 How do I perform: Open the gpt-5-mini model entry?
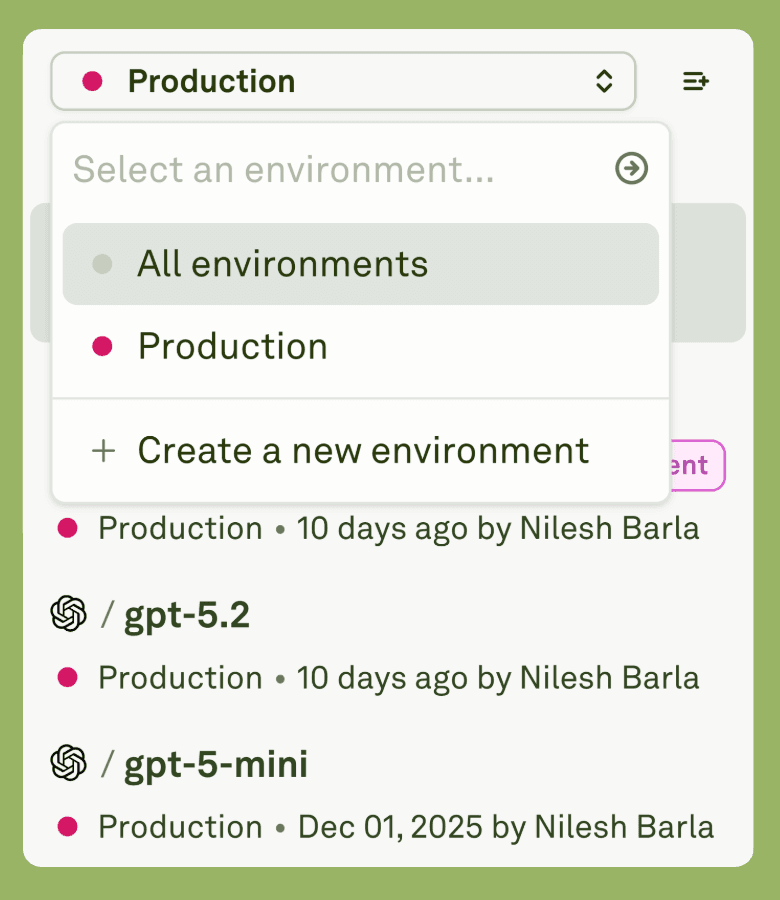pos(215,765)
